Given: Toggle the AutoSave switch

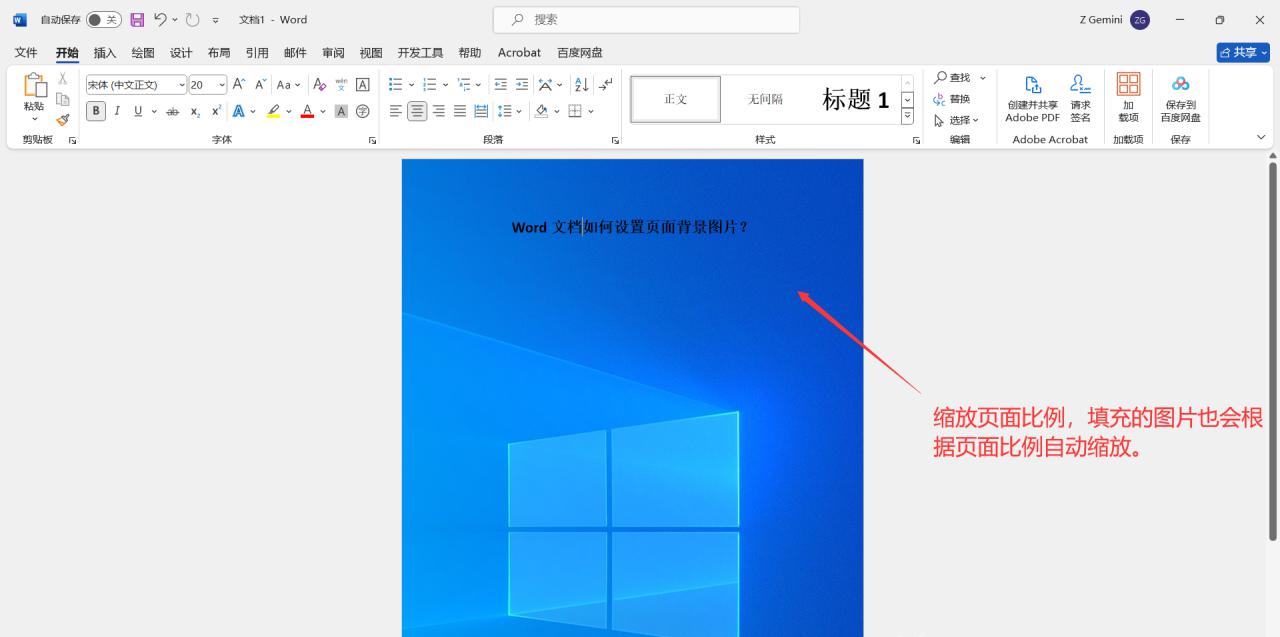Looking at the screenshot, I should pos(103,19).
